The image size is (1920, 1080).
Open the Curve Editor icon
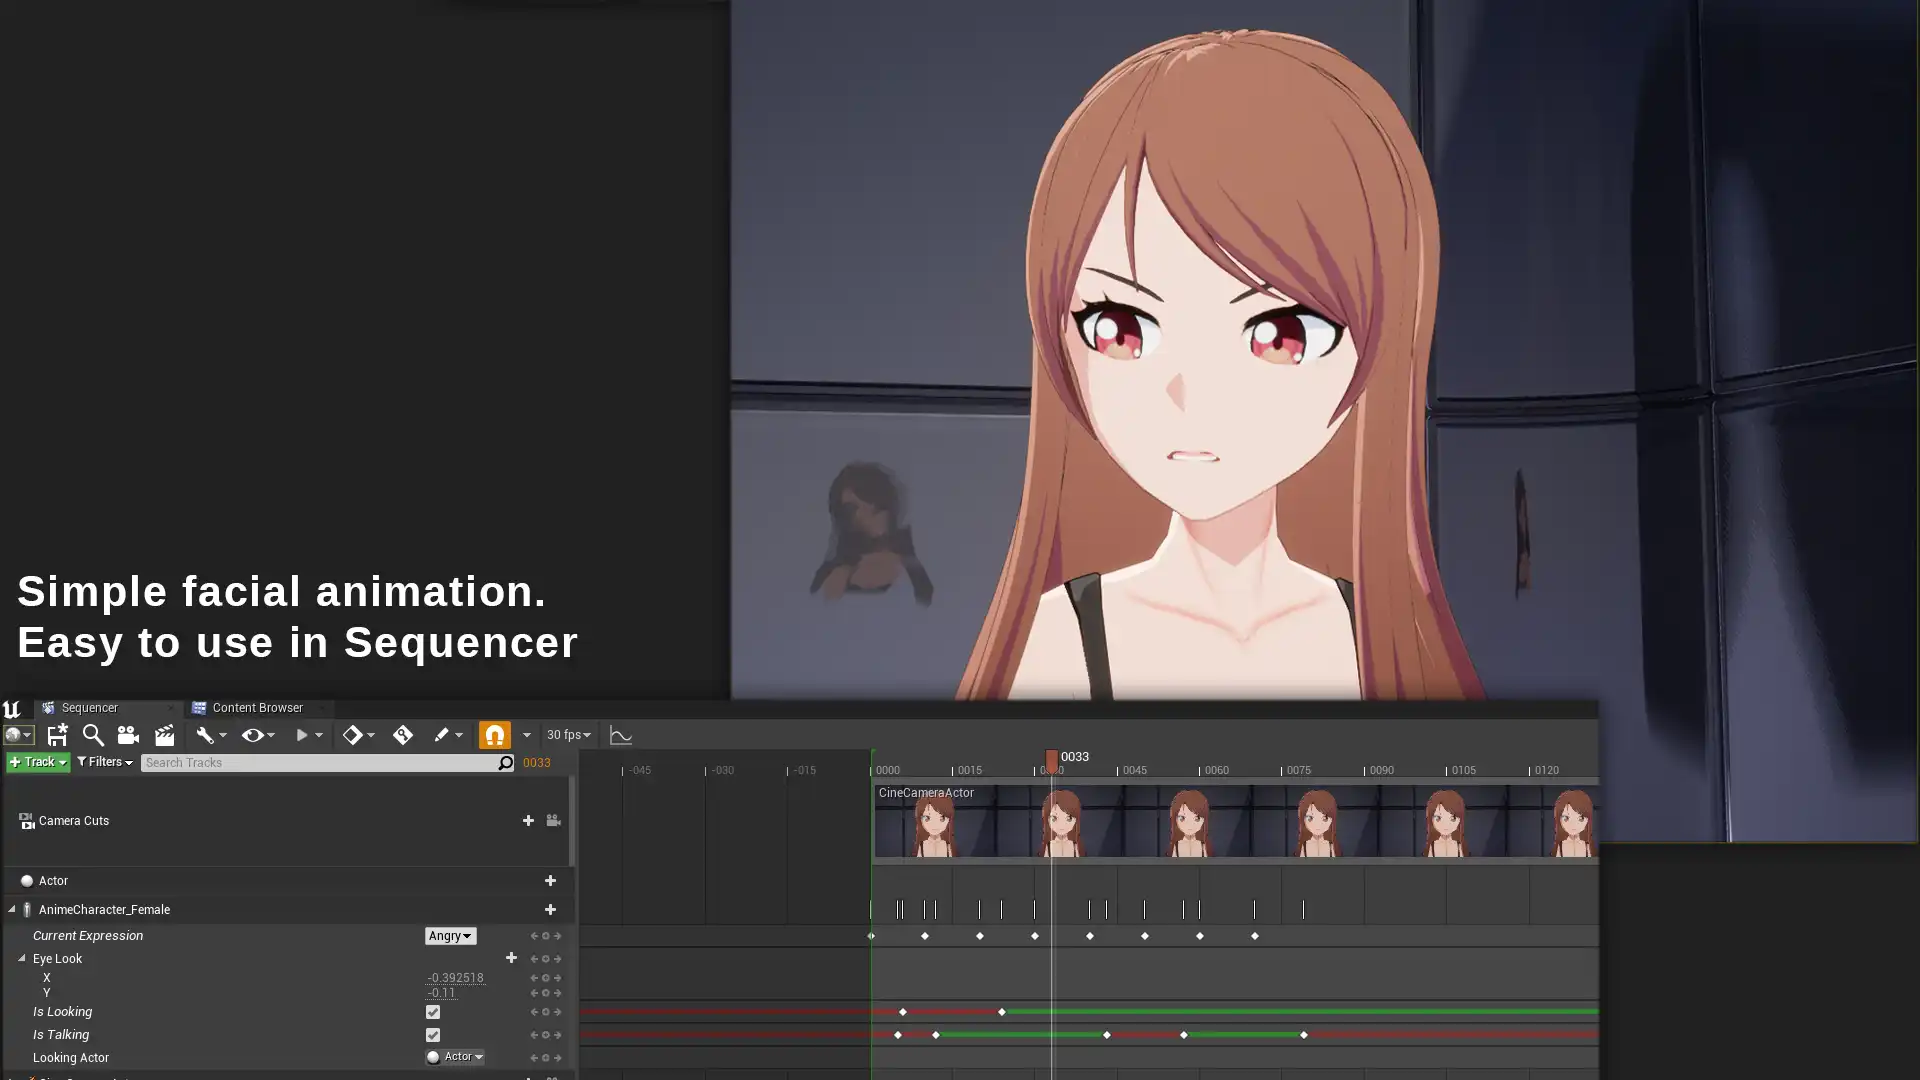click(620, 735)
